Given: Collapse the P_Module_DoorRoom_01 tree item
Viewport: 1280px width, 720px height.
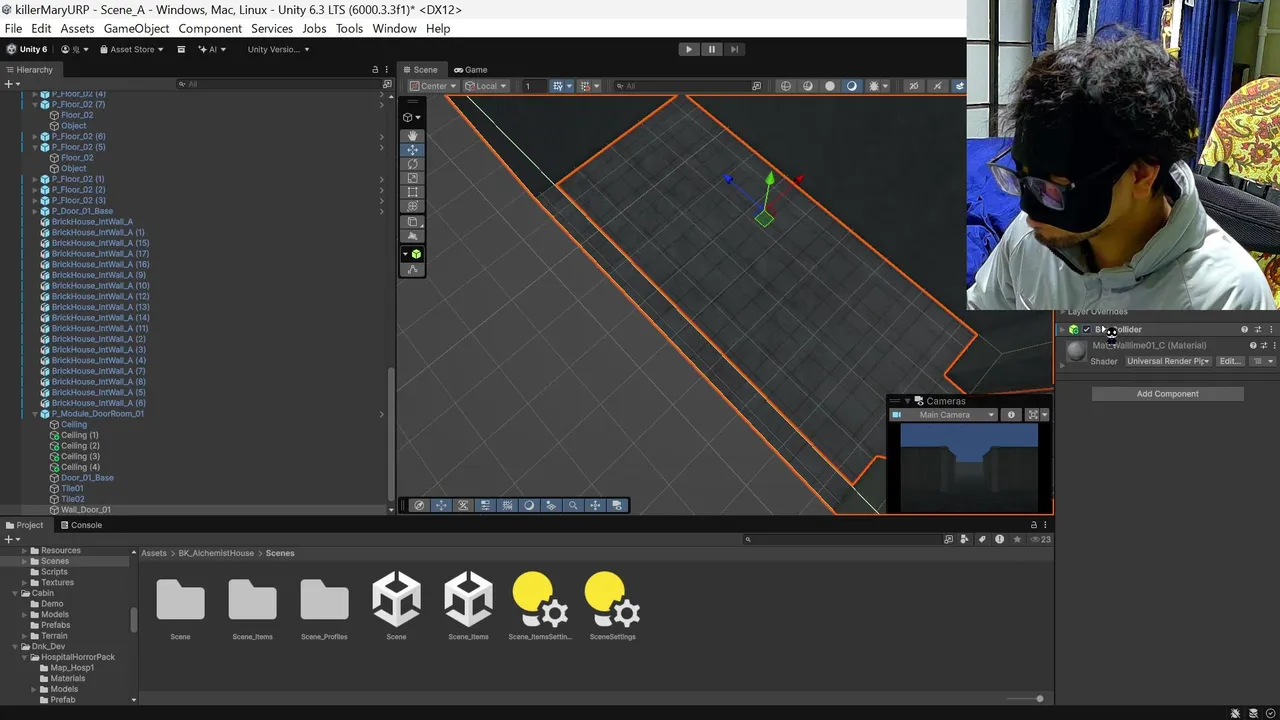Looking at the screenshot, I should 35,414.
